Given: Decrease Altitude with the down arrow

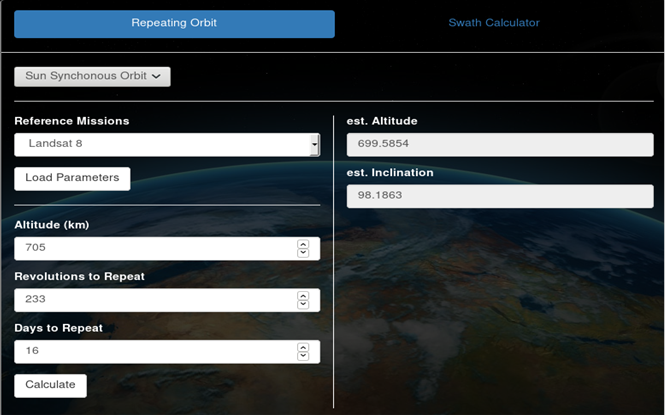Looking at the screenshot, I should coord(303,253).
